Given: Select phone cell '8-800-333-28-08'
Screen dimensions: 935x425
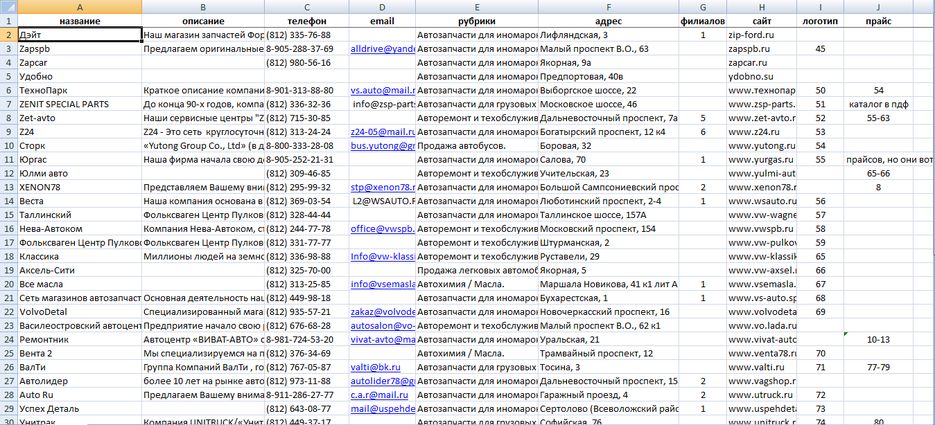Looking at the screenshot, I should [x=306, y=145].
